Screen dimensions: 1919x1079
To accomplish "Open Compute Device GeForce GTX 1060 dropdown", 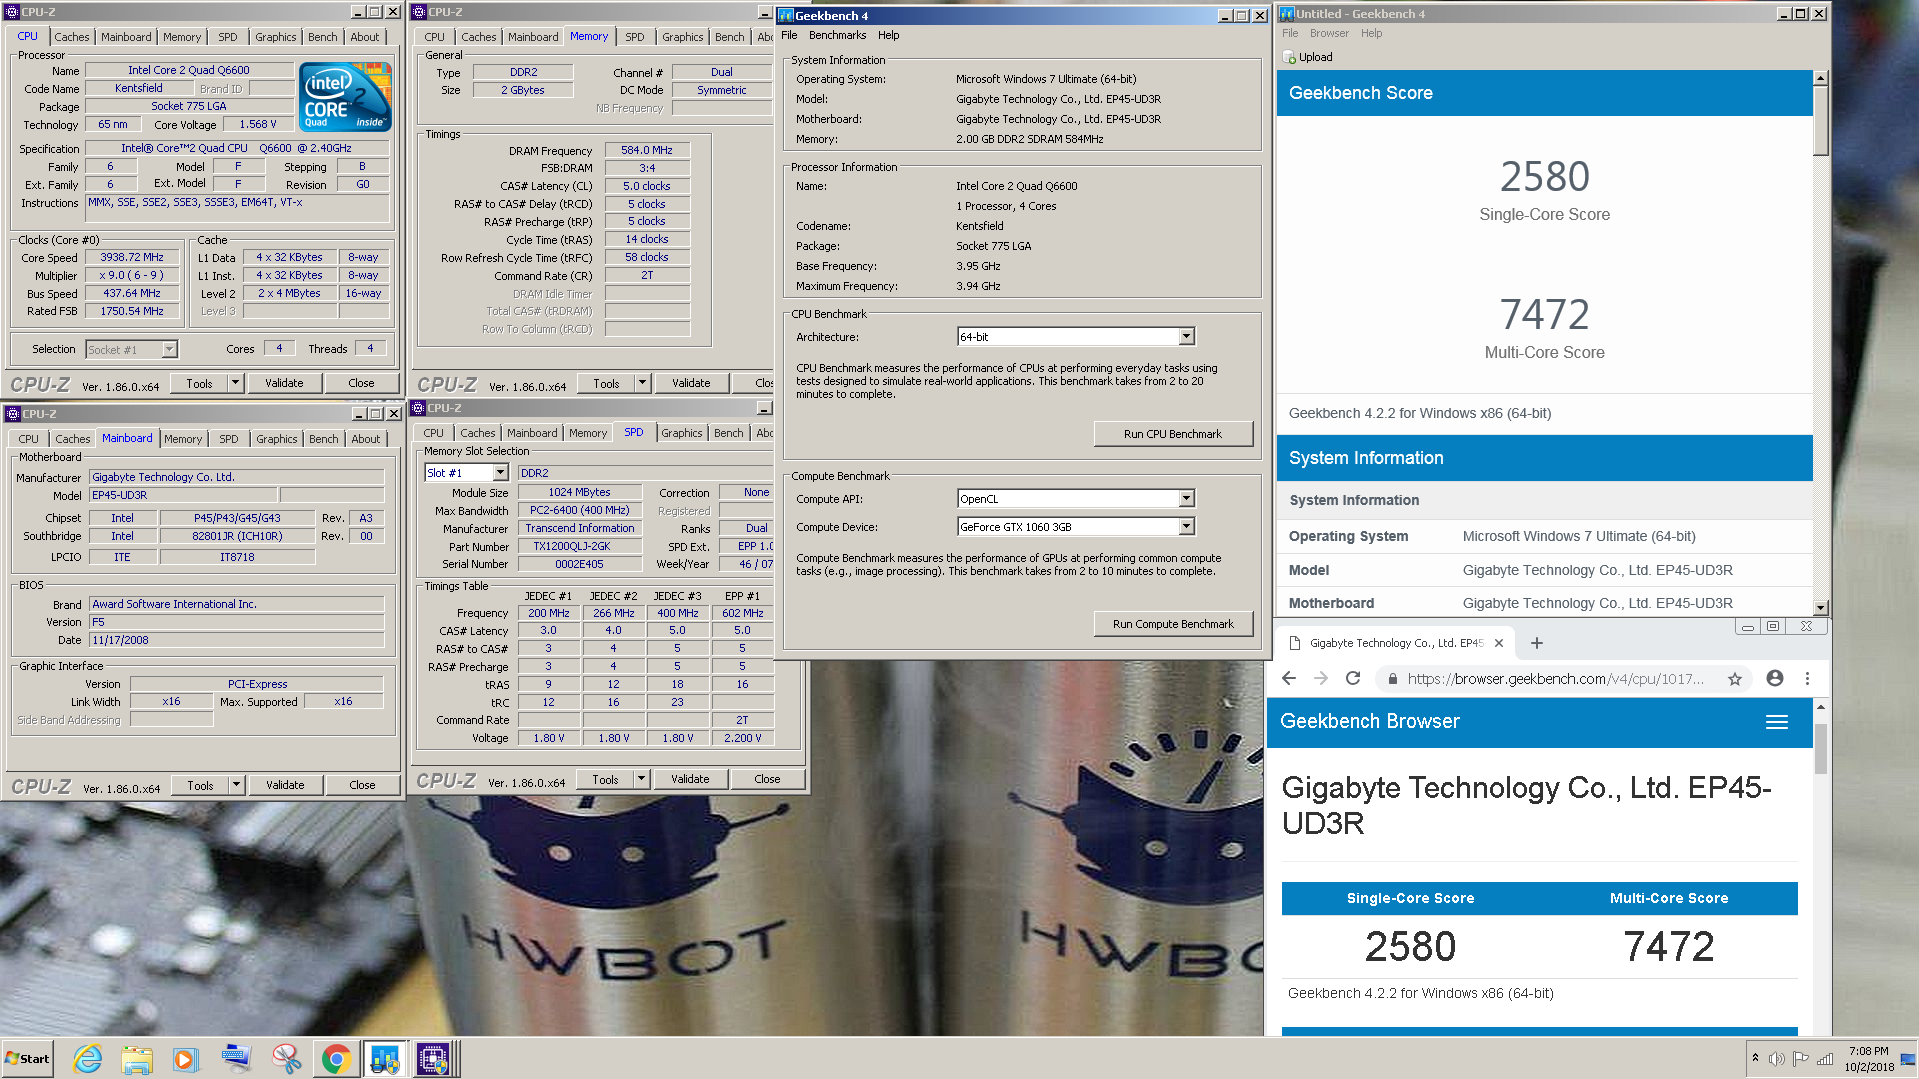I will (x=1186, y=527).
